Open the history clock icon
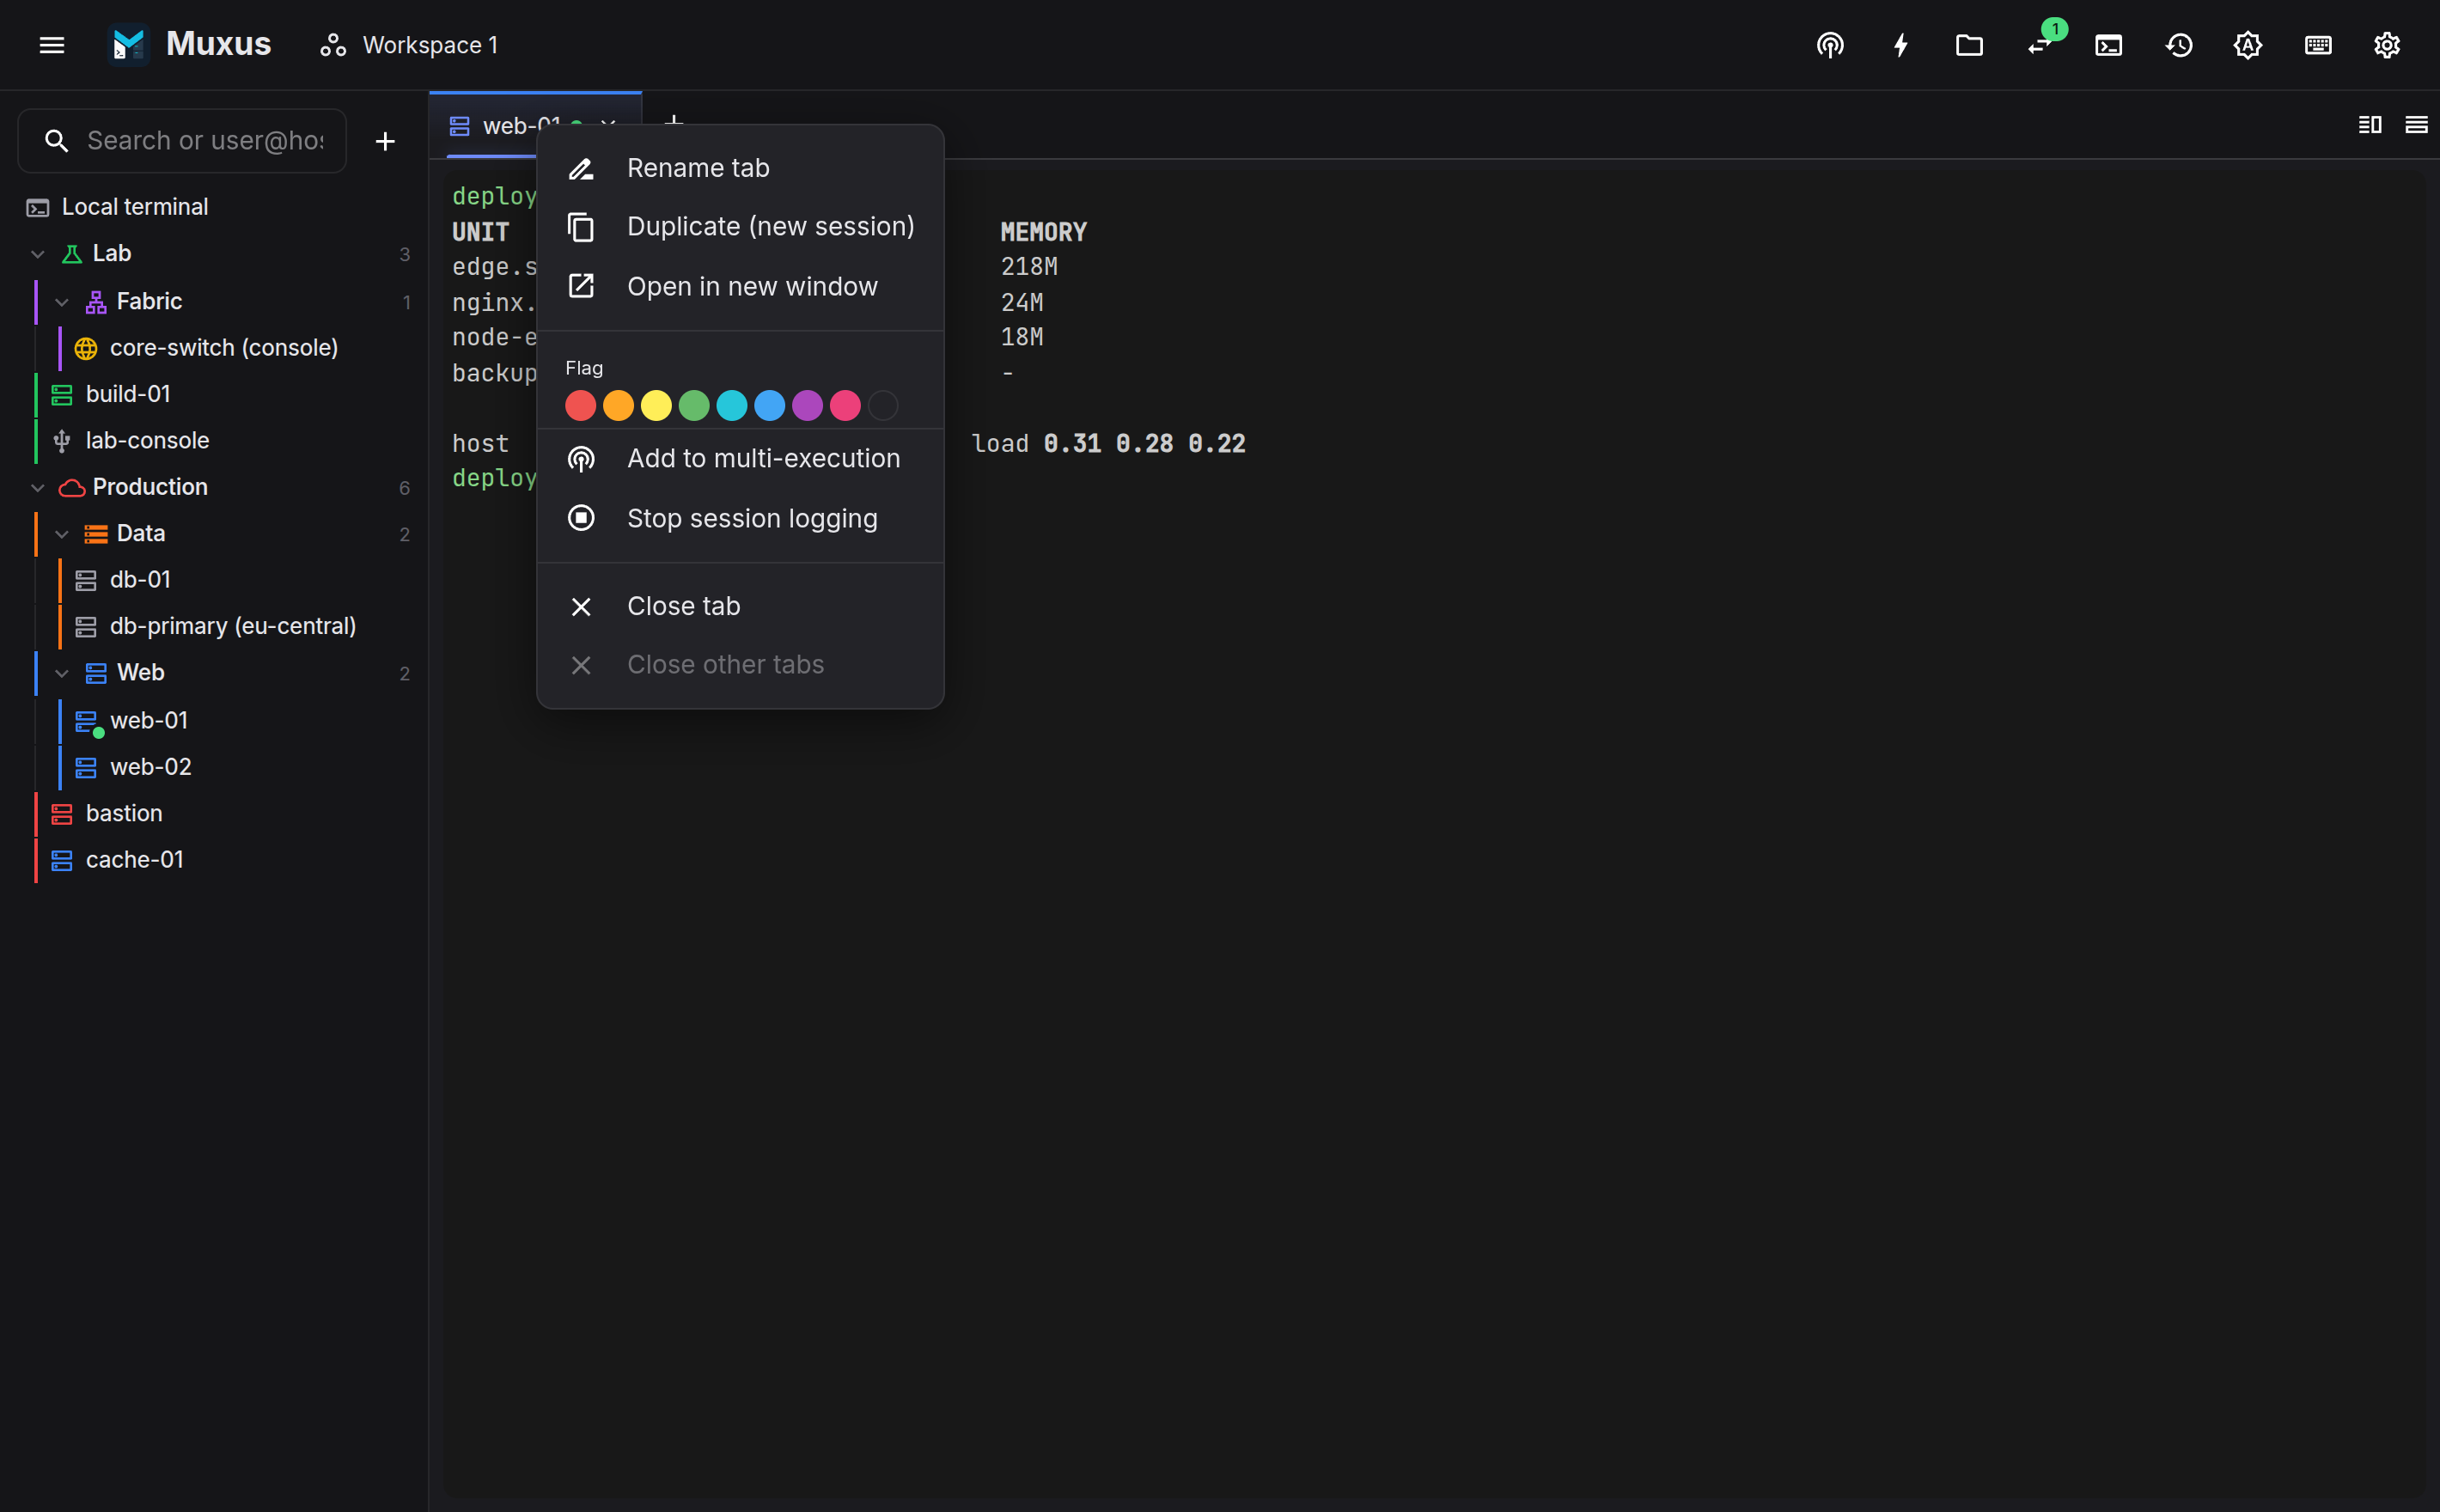 tap(2179, 45)
